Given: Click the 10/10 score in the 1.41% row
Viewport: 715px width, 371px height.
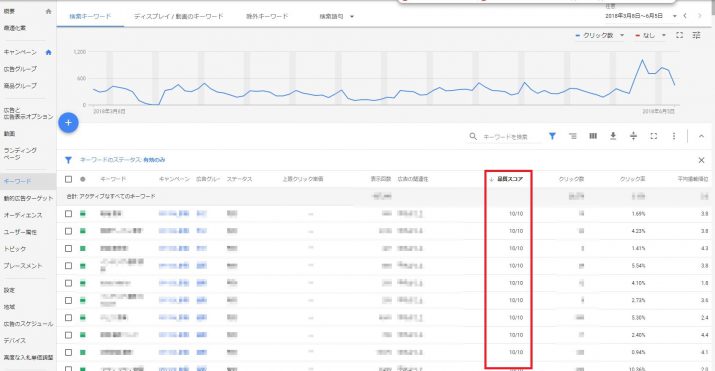Looking at the screenshot, I should click(516, 248).
